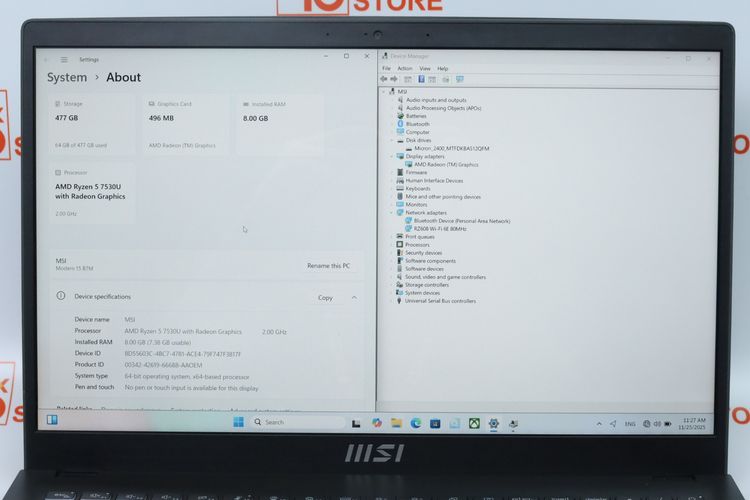This screenshot has height=500, width=750.
Task: Select Security devices category
Action: [x=423, y=253]
